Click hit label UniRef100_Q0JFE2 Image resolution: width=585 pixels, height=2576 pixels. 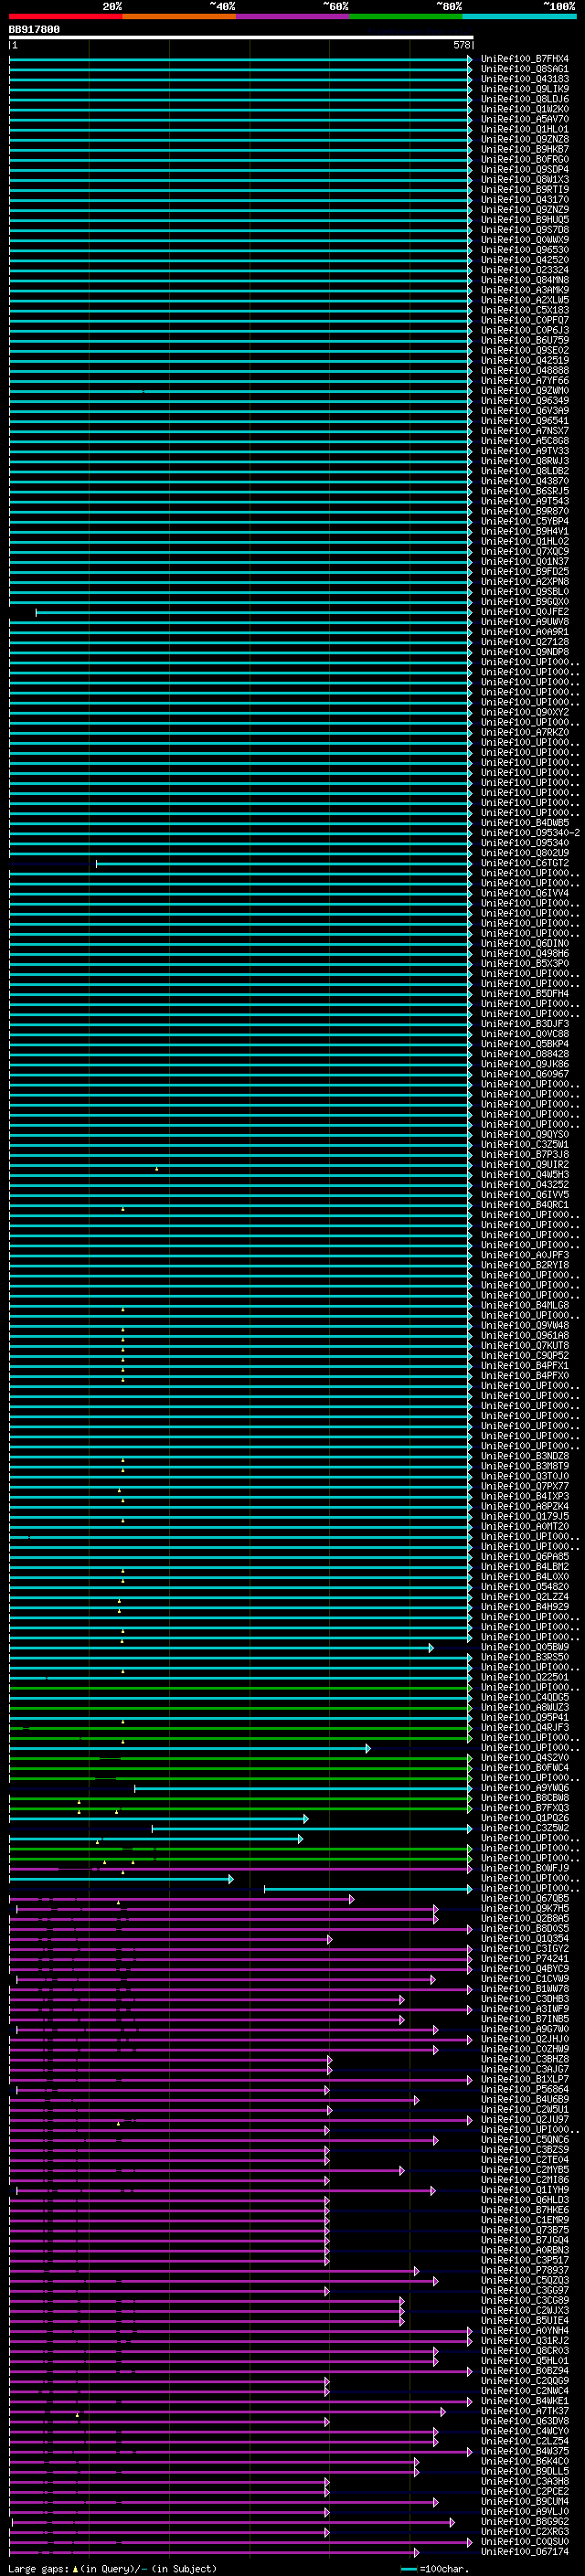point(525,612)
